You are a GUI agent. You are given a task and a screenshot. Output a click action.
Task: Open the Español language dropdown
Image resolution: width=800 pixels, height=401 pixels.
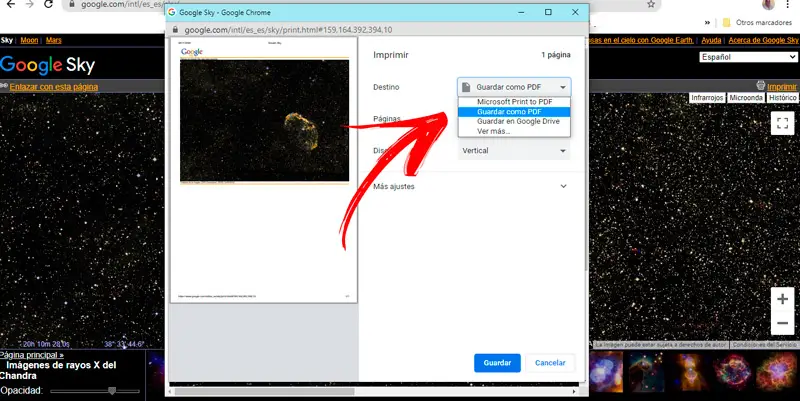[747, 57]
